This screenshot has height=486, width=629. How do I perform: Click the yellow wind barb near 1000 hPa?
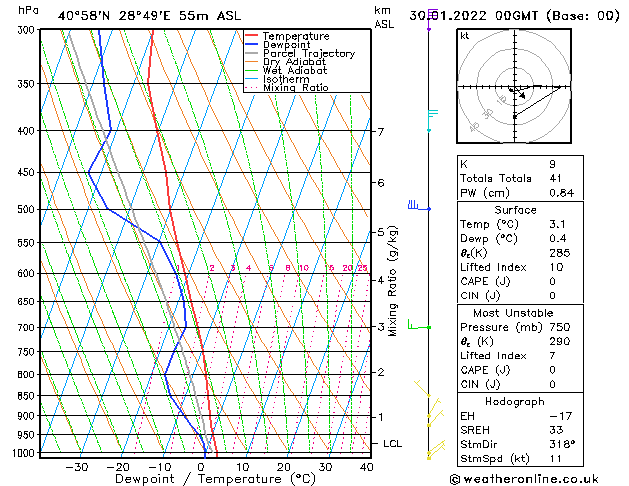point(432,454)
